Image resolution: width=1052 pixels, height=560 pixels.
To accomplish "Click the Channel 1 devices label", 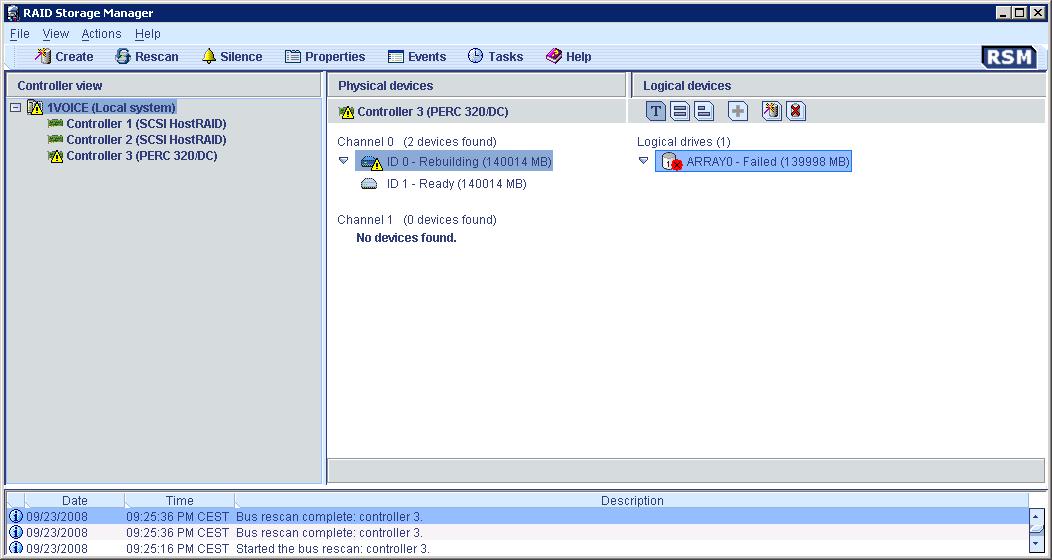I will 417,219.
